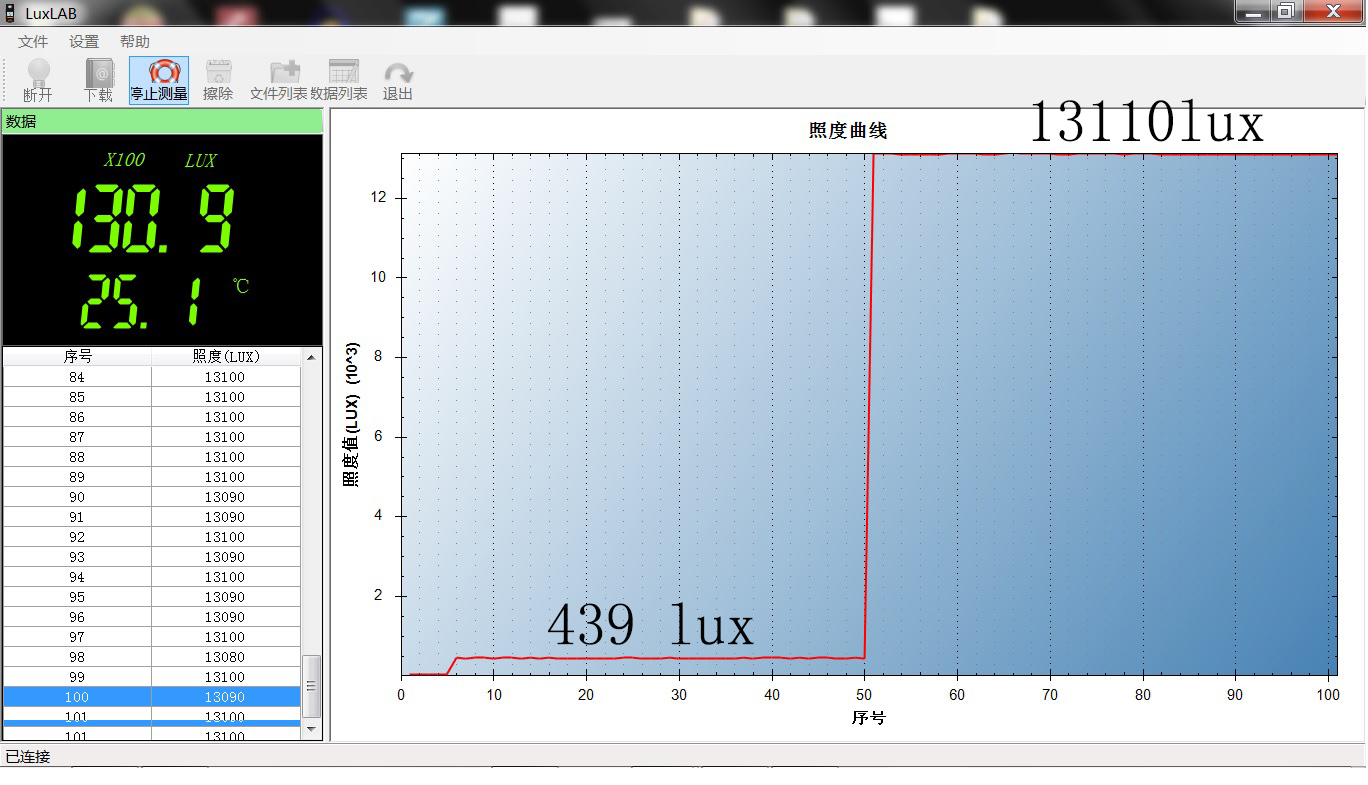The height and width of the screenshot is (785, 1368).
Task: Select row with 序号 94
Action: (152, 577)
